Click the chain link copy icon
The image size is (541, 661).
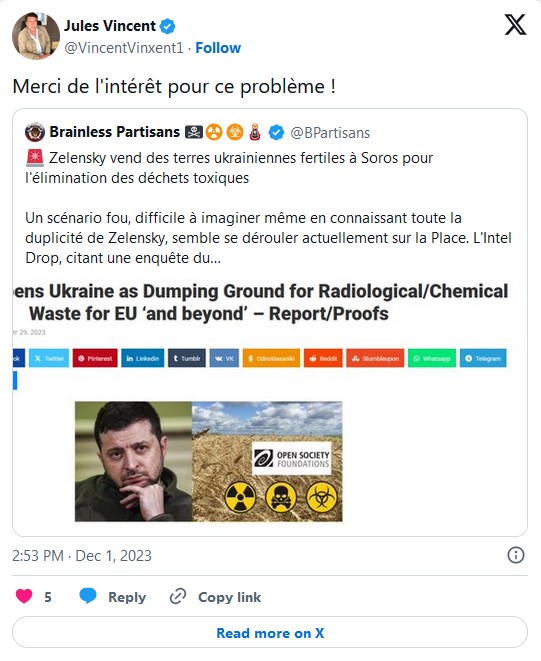(x=178, y=597)
